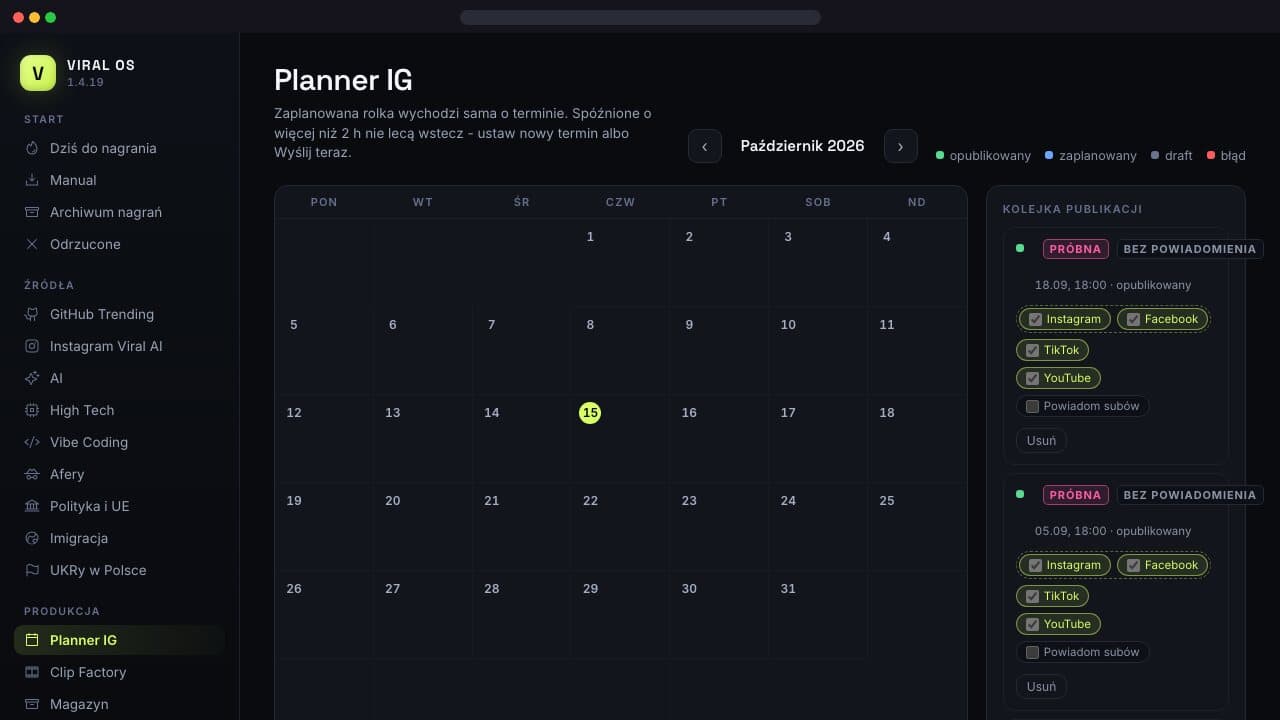The height and width of the screenshot is (720, 1280).
Task: Select the AI sparkle icon
Action: coord(31,378)
